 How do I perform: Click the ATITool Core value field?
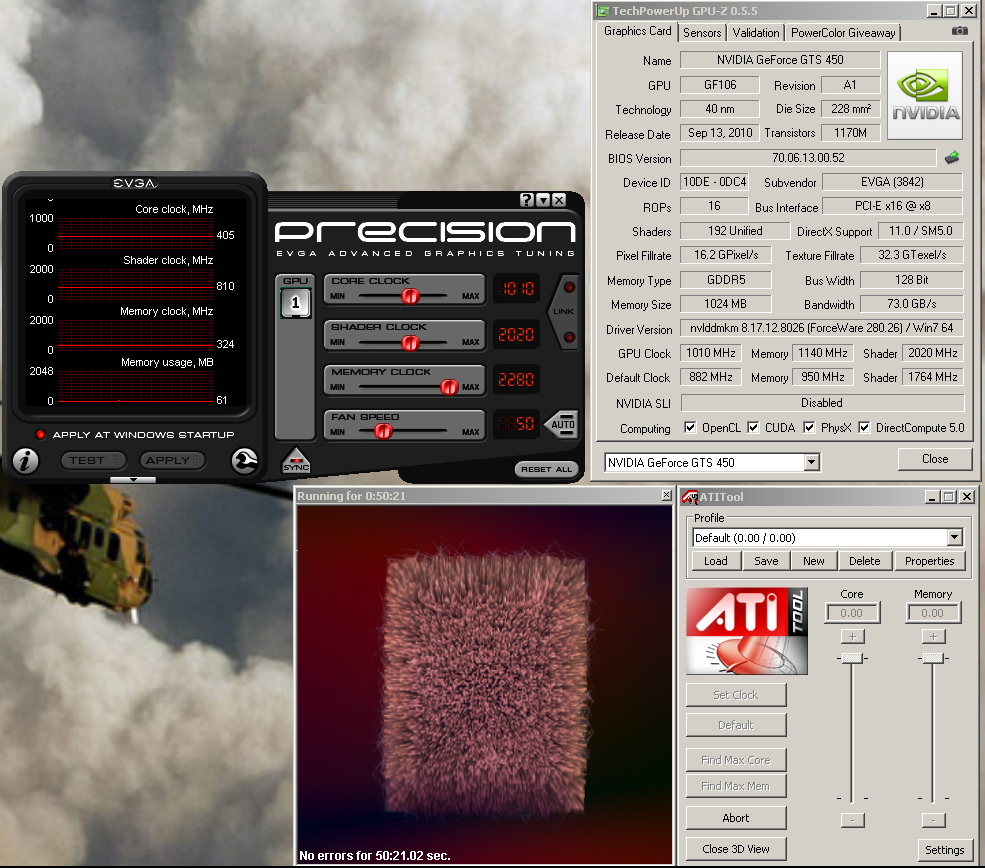[x=852, y=613]
